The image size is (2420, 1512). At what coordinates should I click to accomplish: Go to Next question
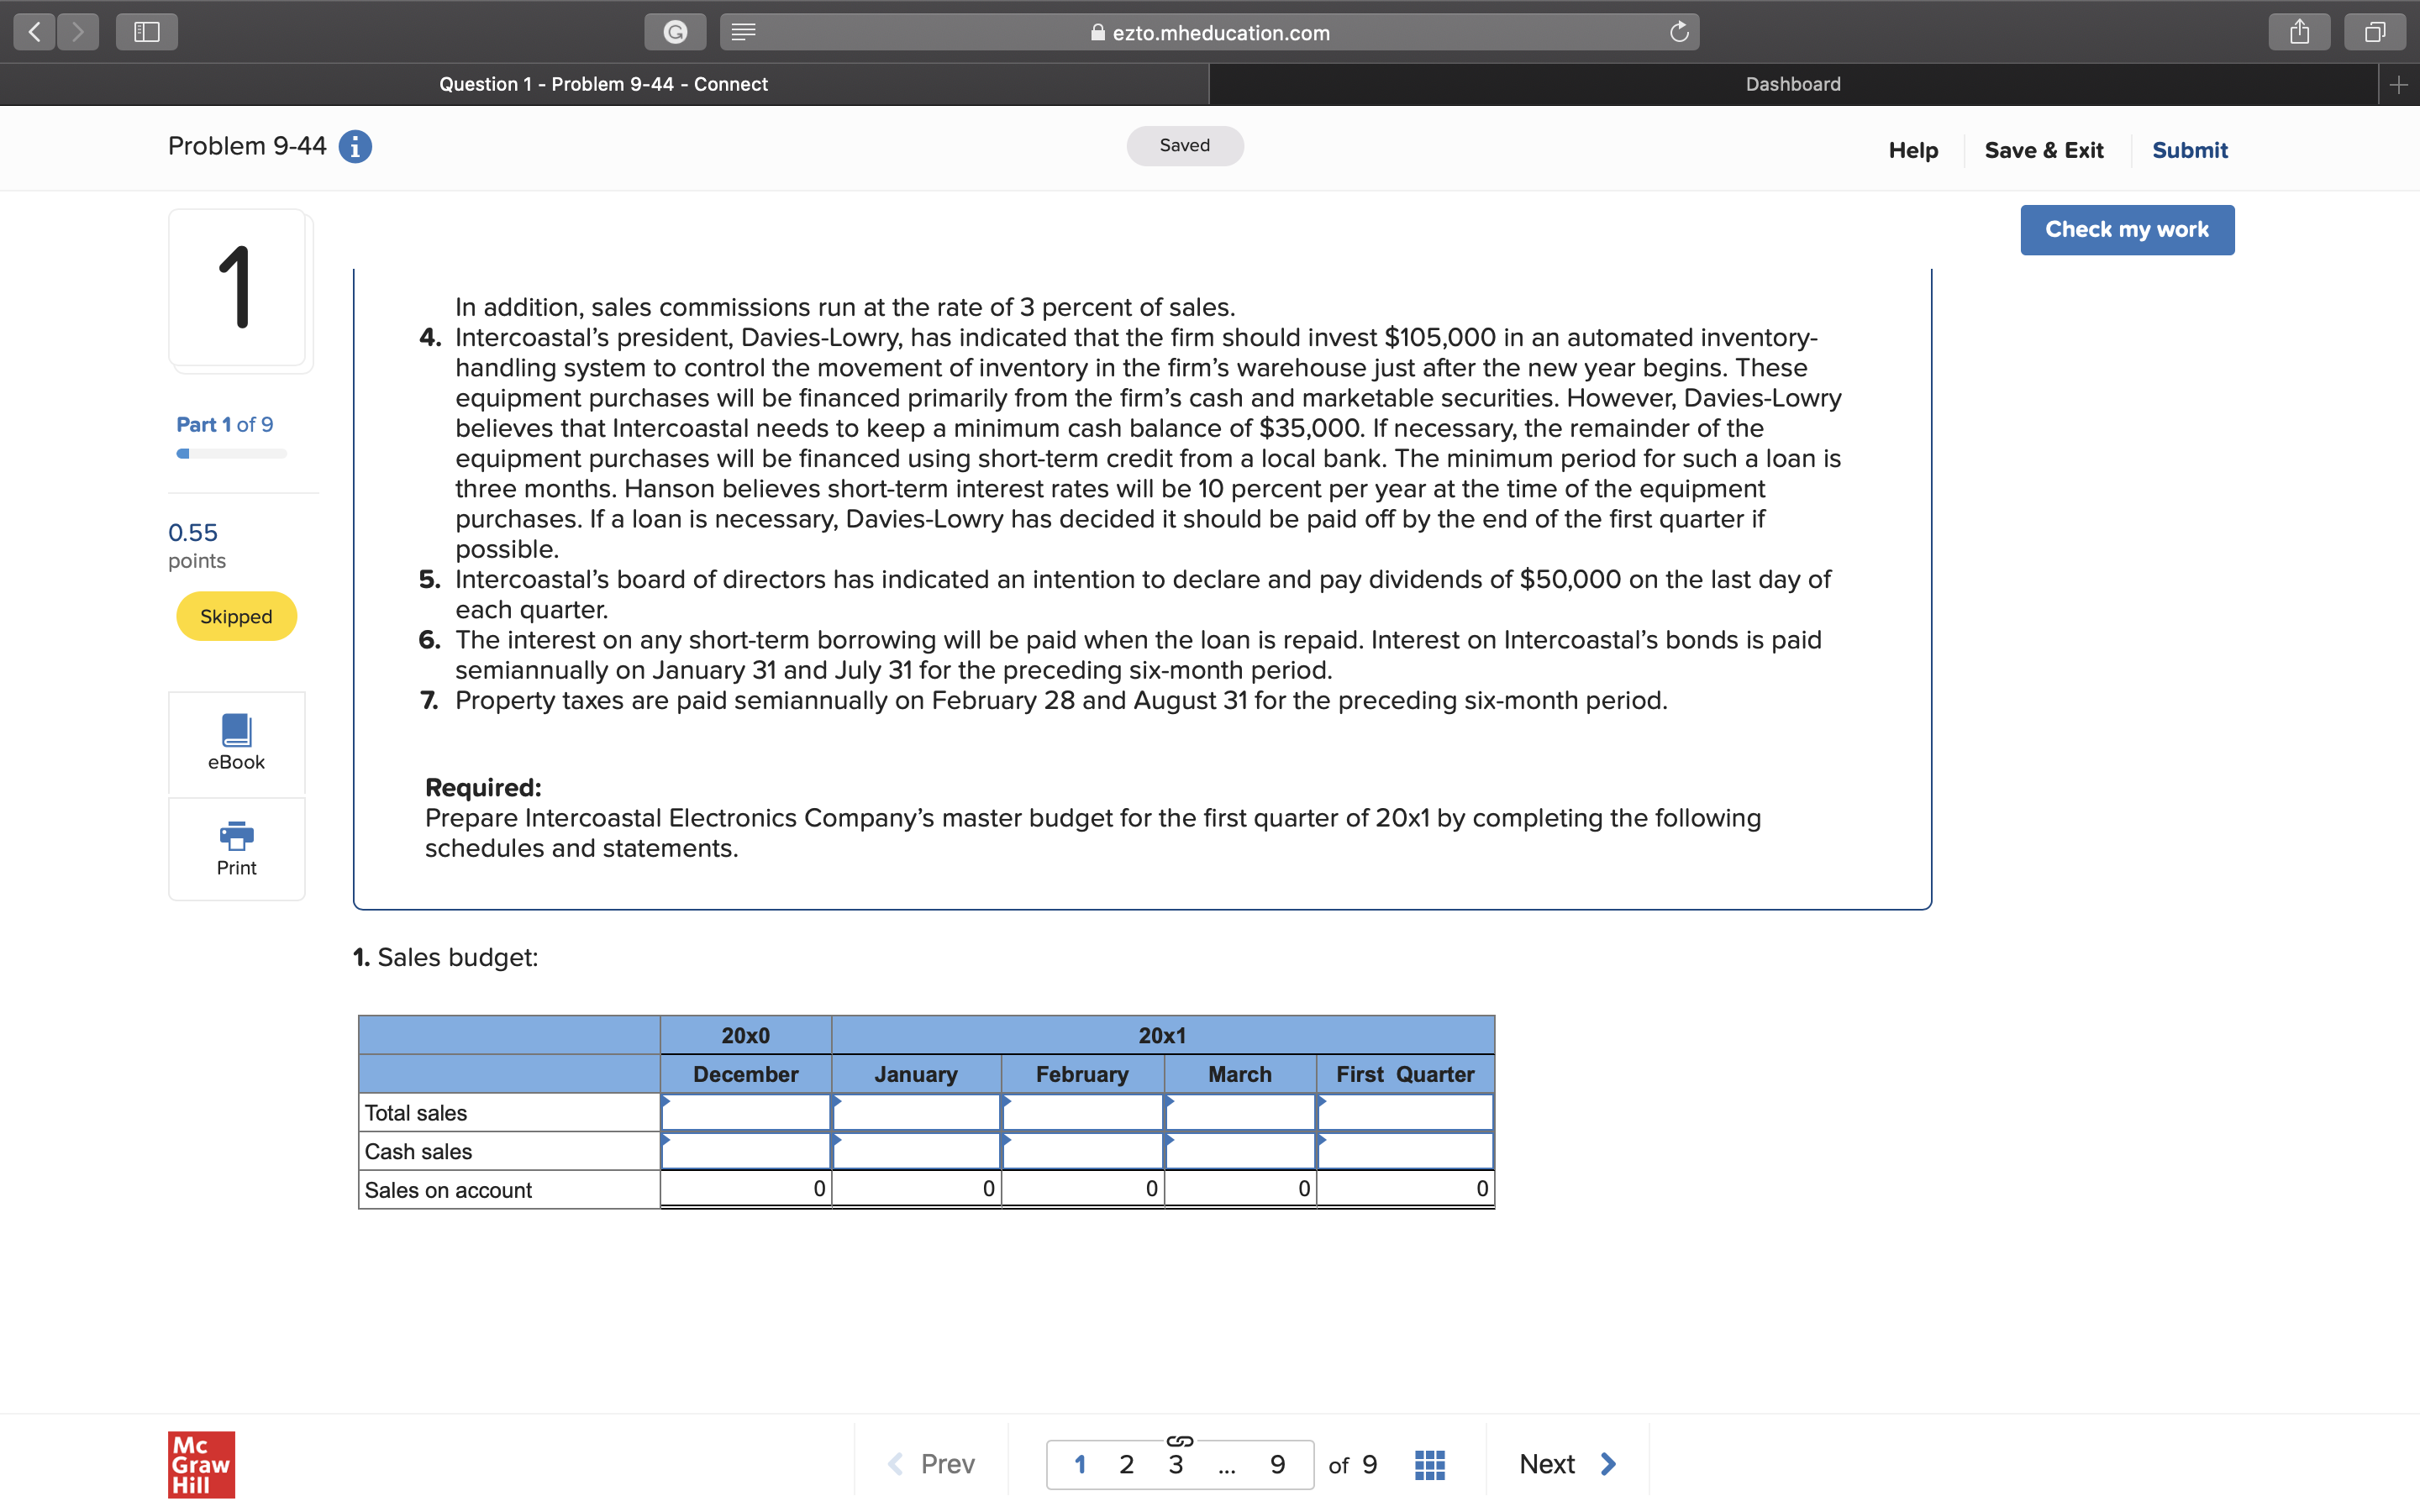click(1566, 1464)
